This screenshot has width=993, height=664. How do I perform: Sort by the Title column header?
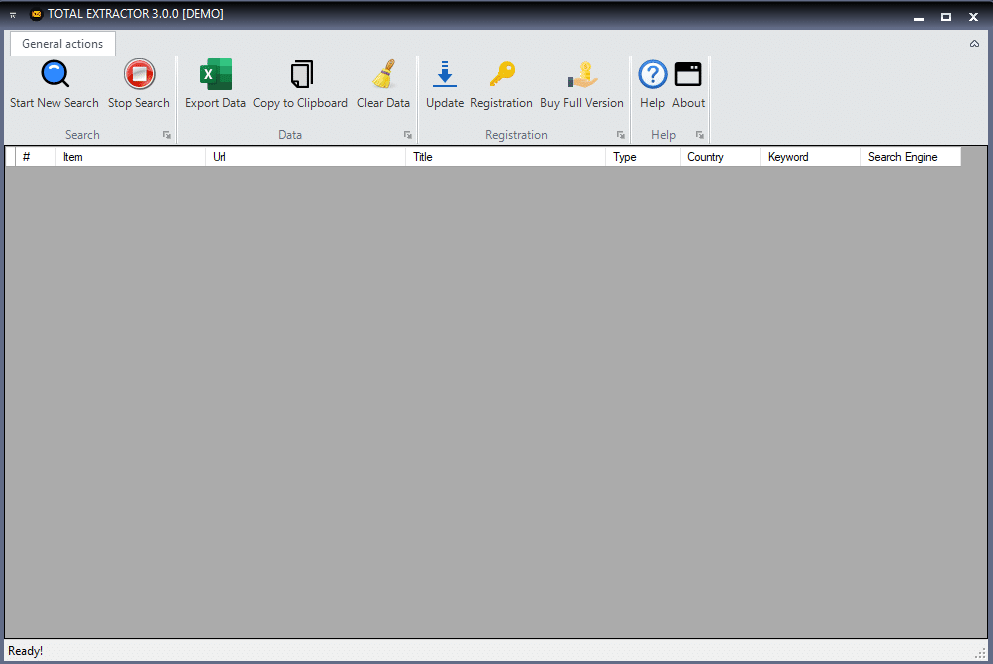click(x=505, y=157)
